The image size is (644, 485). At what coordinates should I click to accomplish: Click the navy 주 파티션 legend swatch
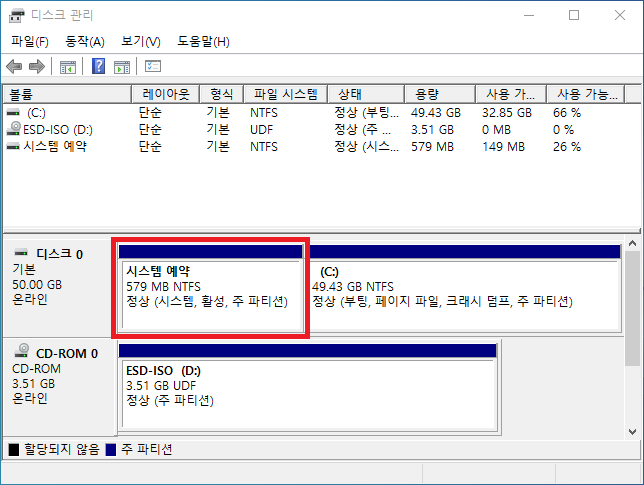coord(111,450)
